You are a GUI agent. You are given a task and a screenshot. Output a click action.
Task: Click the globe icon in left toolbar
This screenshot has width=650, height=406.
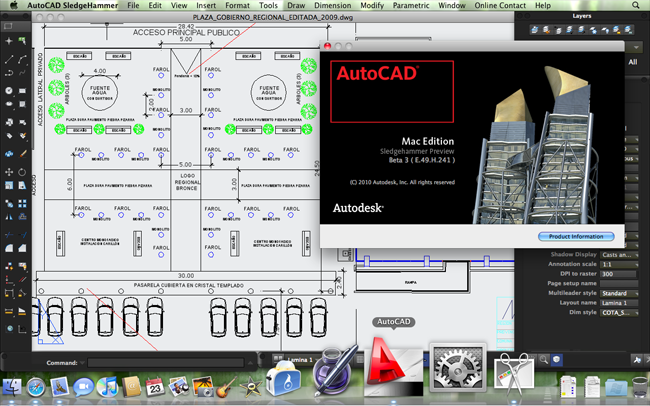[x=9, y=329]
